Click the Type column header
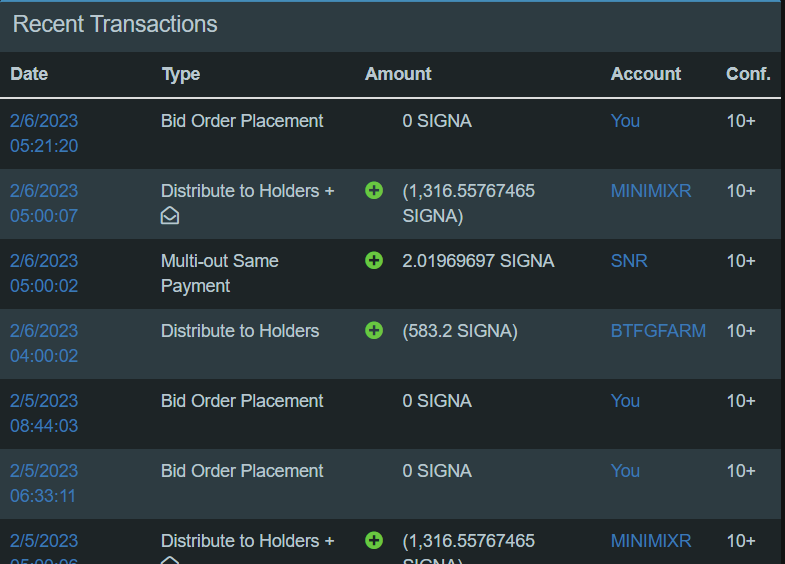This screenshot has width=785, height=564. (181, 74)
